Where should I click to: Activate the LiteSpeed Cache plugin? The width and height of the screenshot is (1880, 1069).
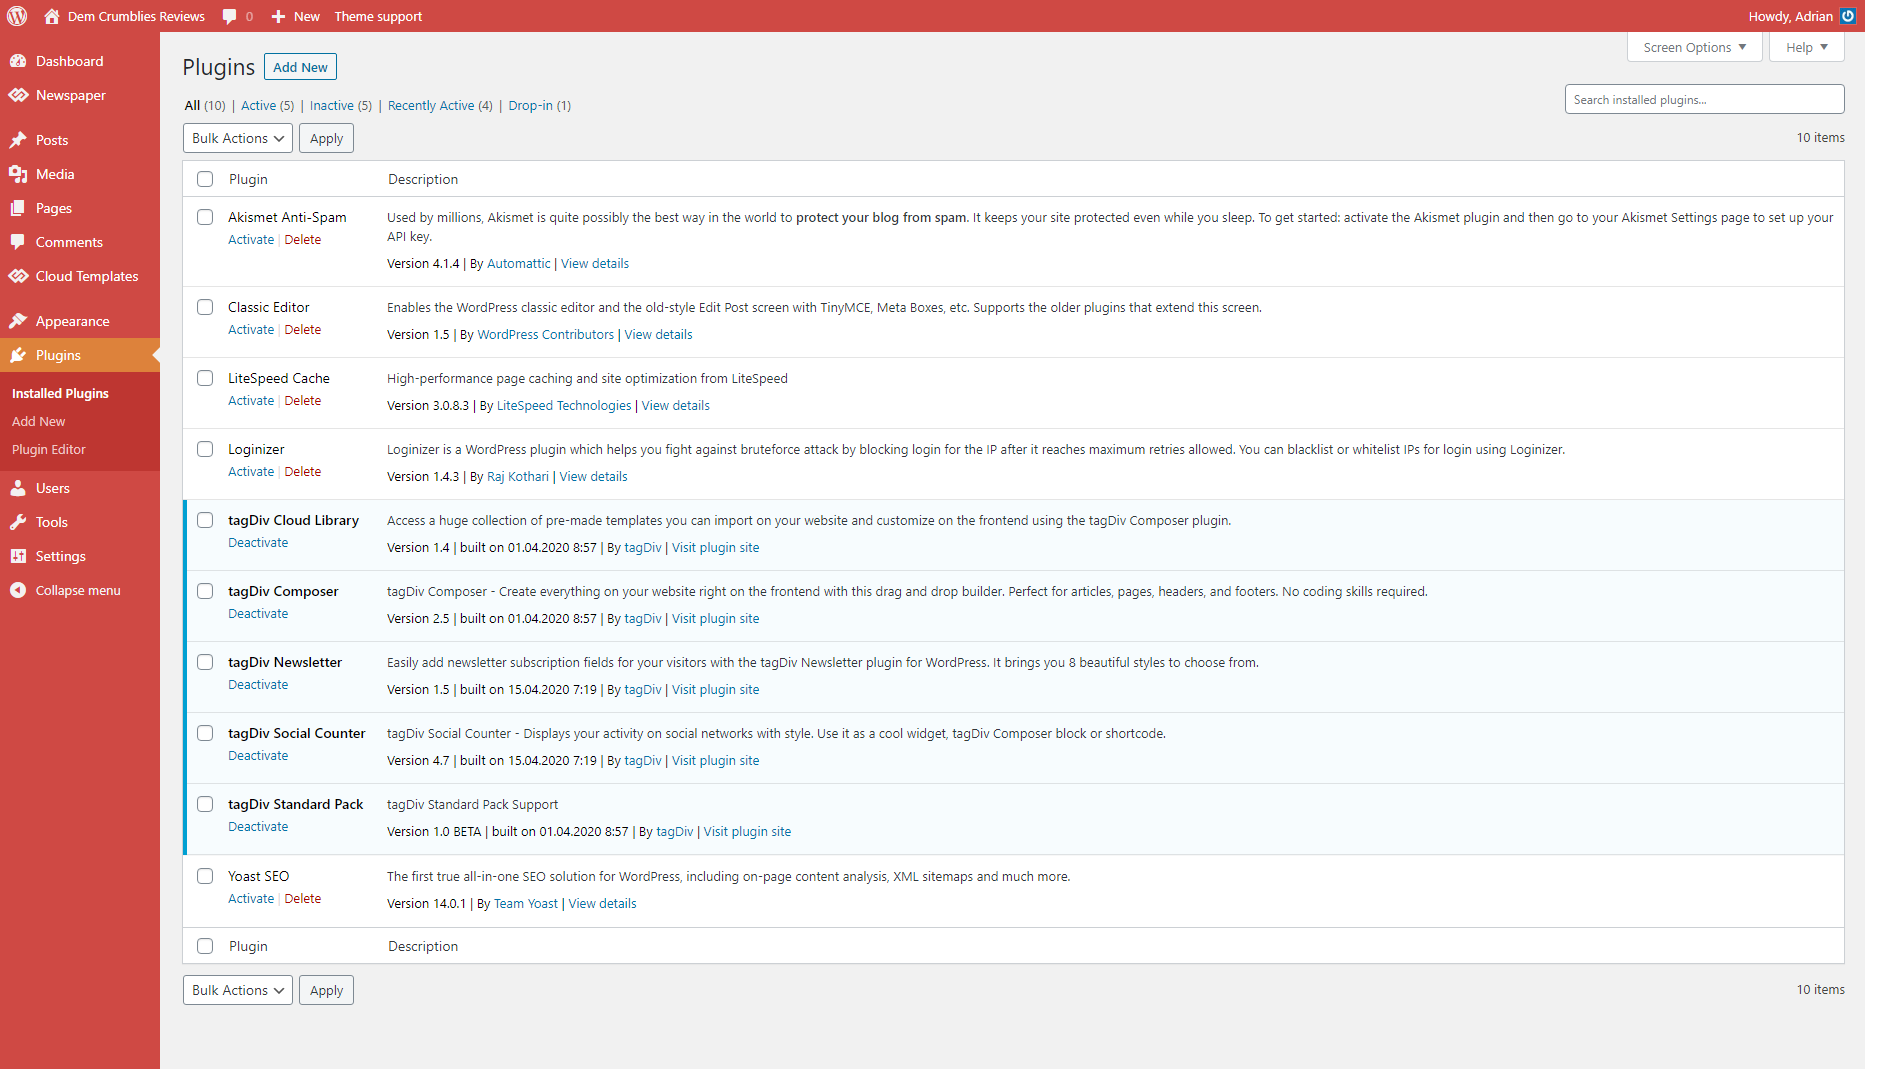[x=251, y=400]
